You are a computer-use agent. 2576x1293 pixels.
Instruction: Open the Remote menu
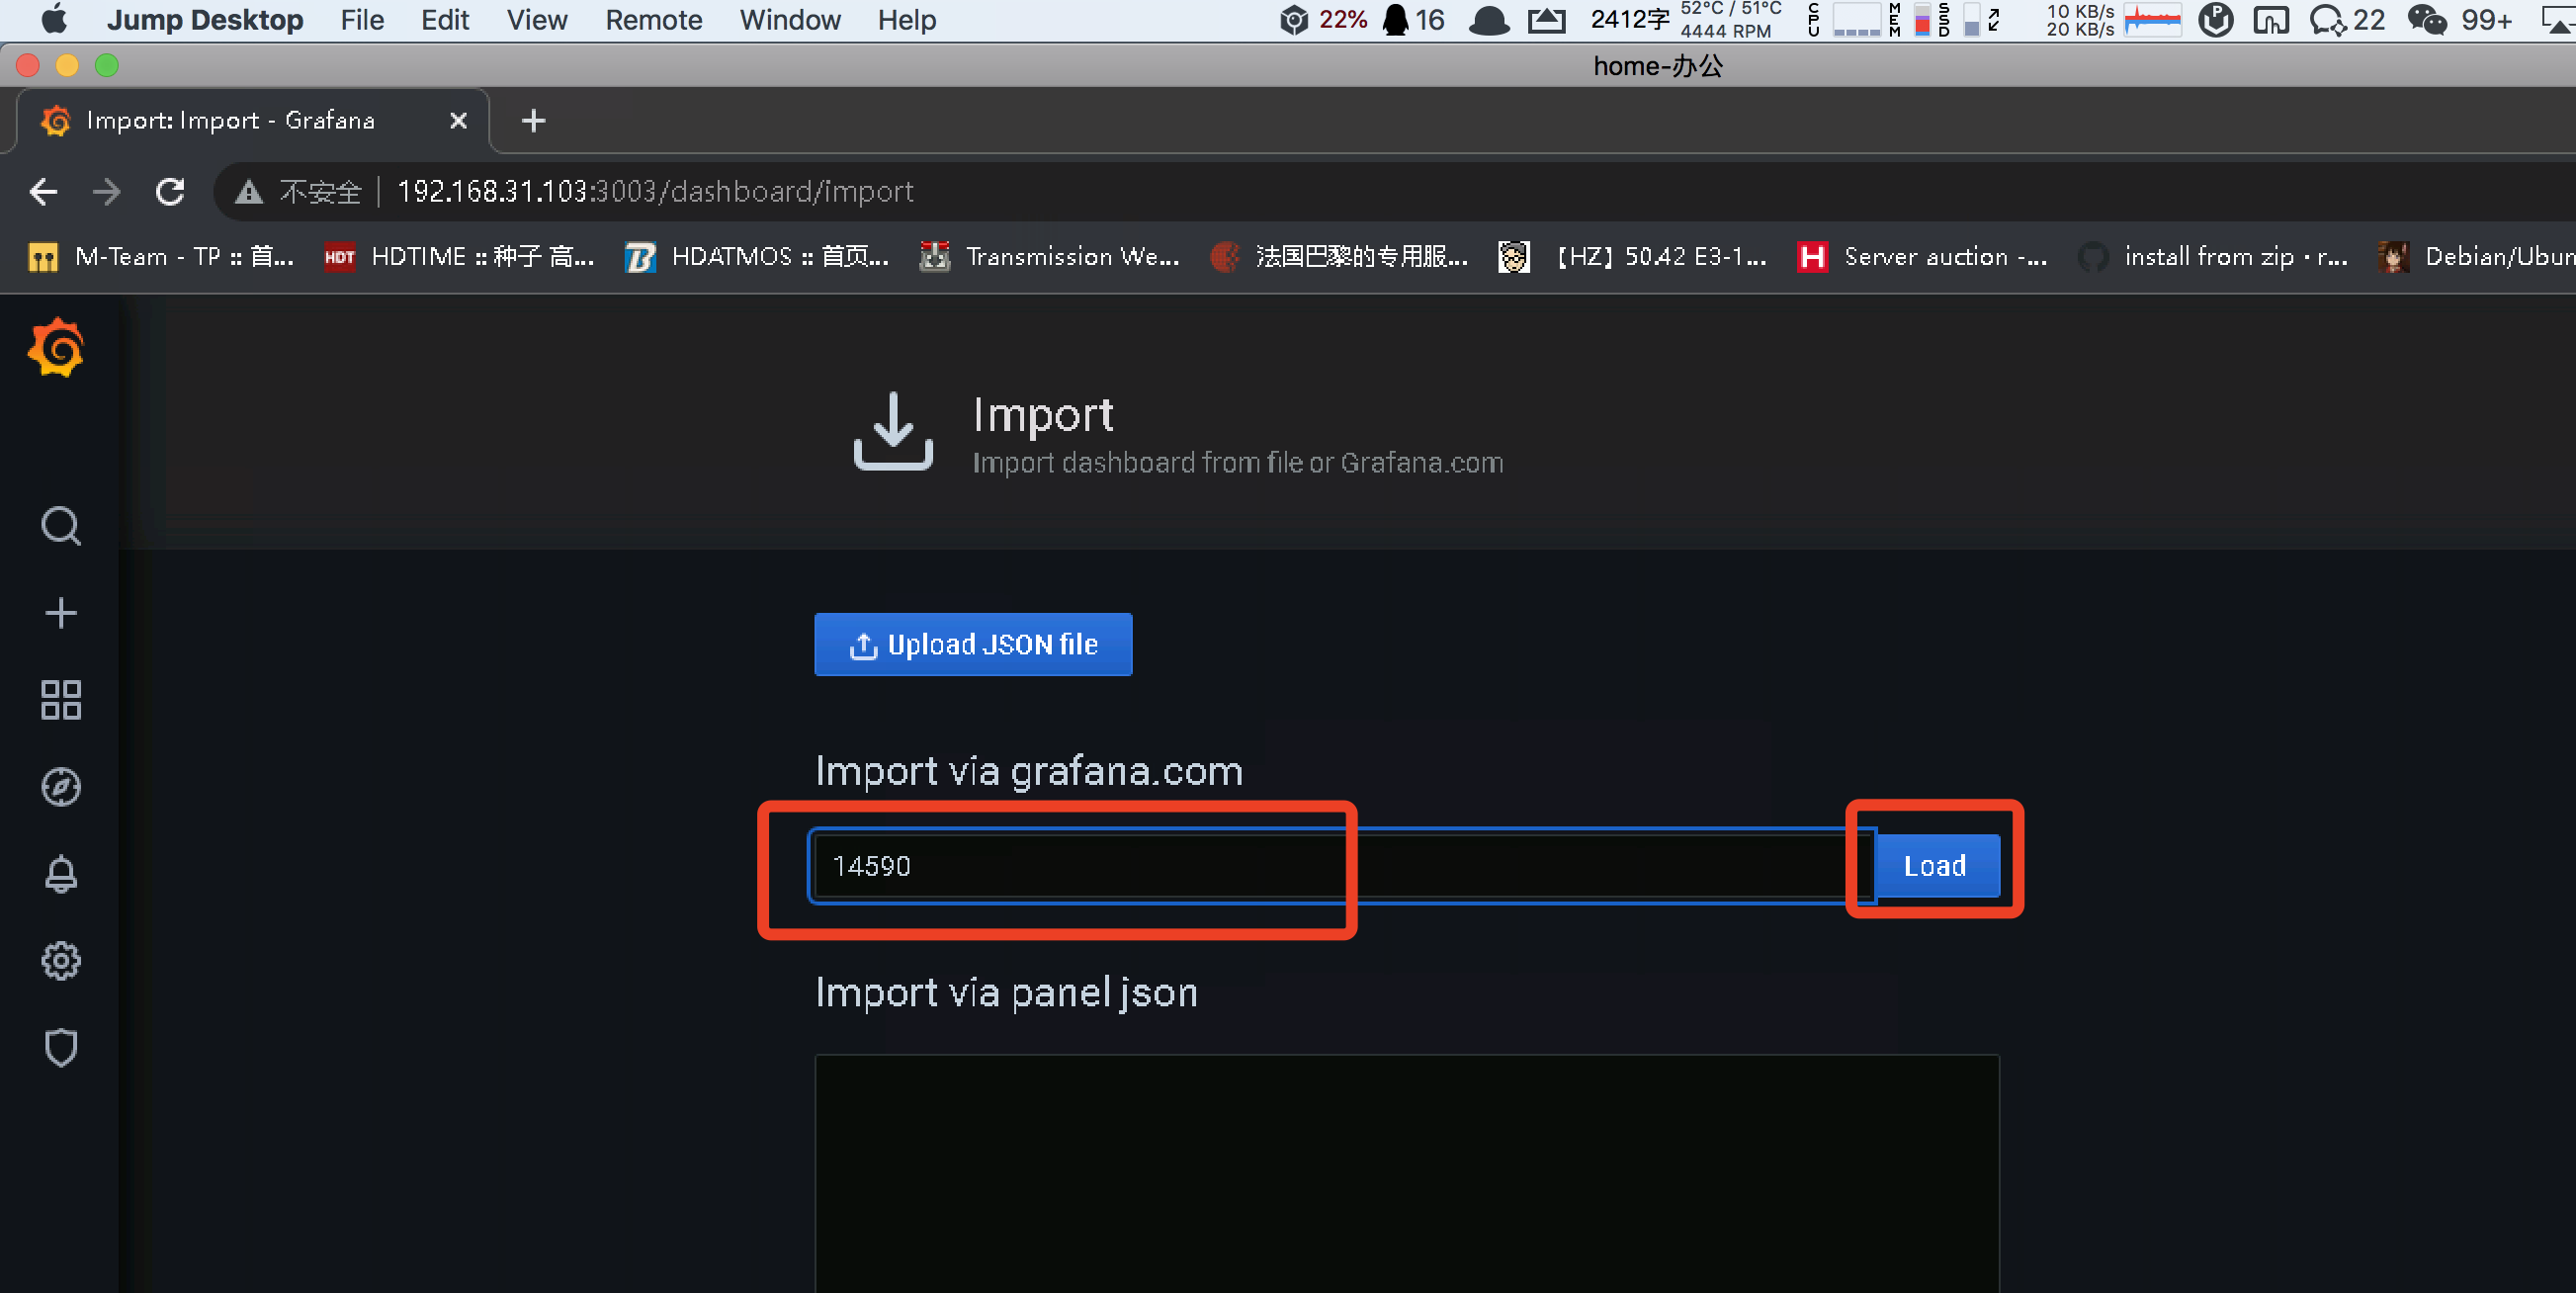tap(654, 20)
